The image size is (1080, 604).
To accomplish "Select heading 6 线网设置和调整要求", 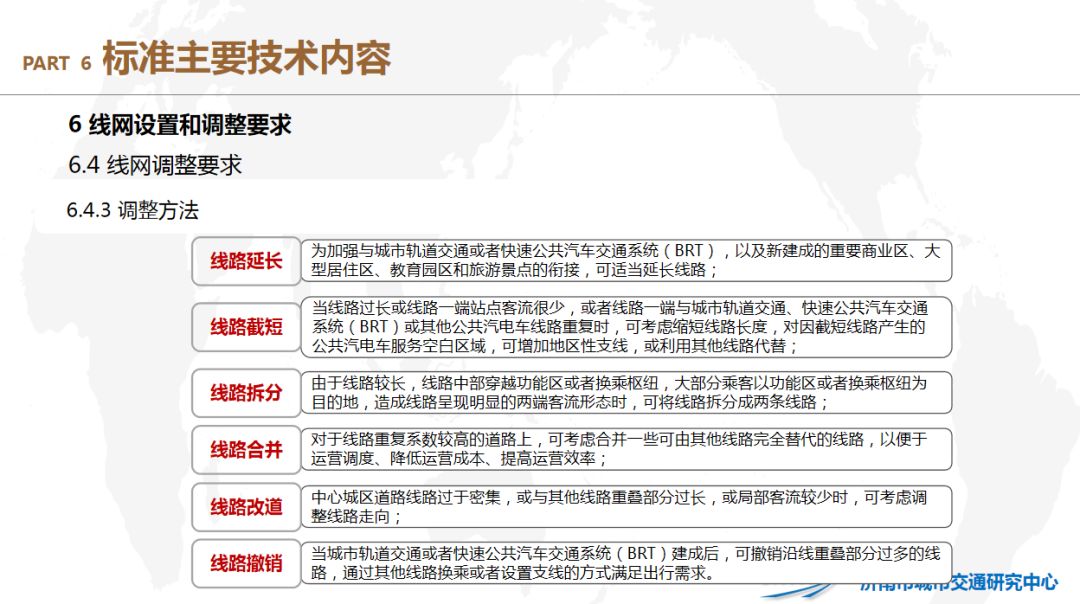I will coord(180,125).
